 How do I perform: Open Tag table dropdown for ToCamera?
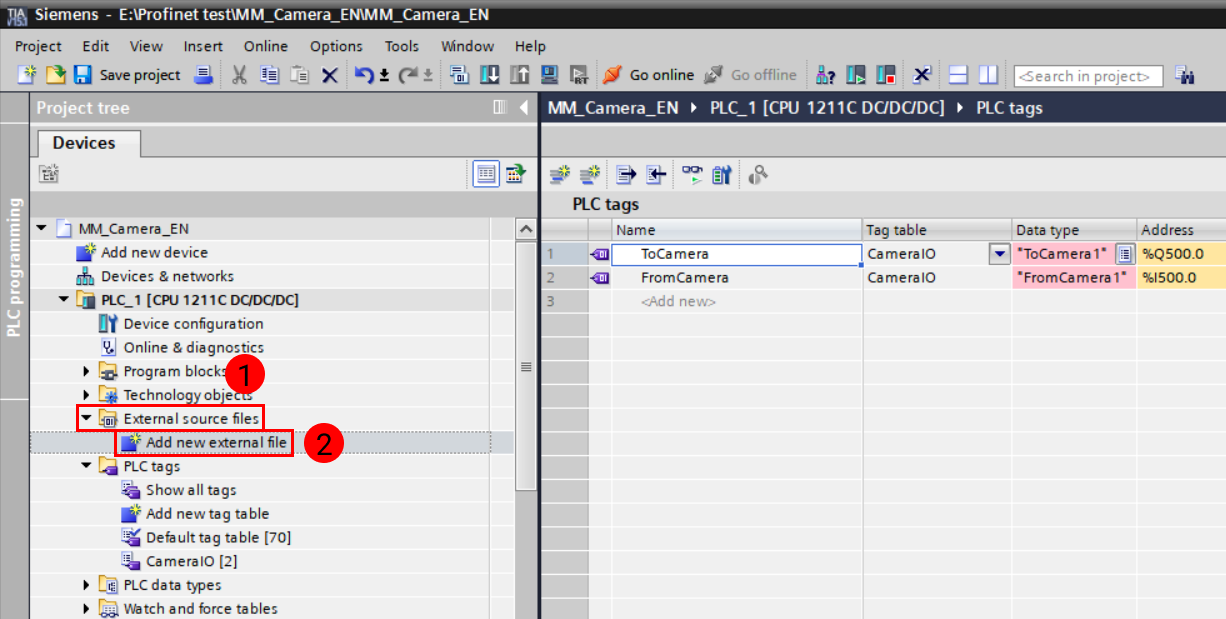(999, 254)
